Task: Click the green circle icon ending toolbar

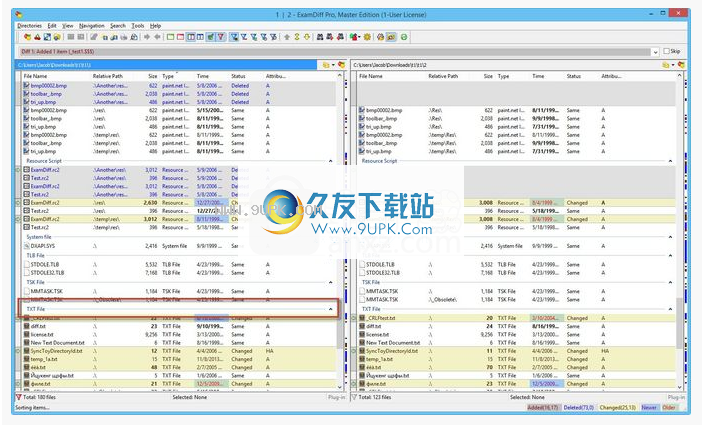Action: pyautogui.click(x=404, y=37)
